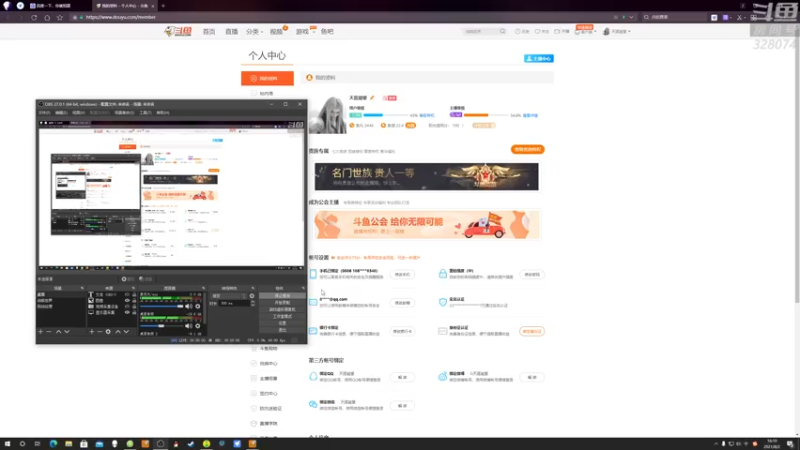Toggle lock on Image source

pos(134,301)
